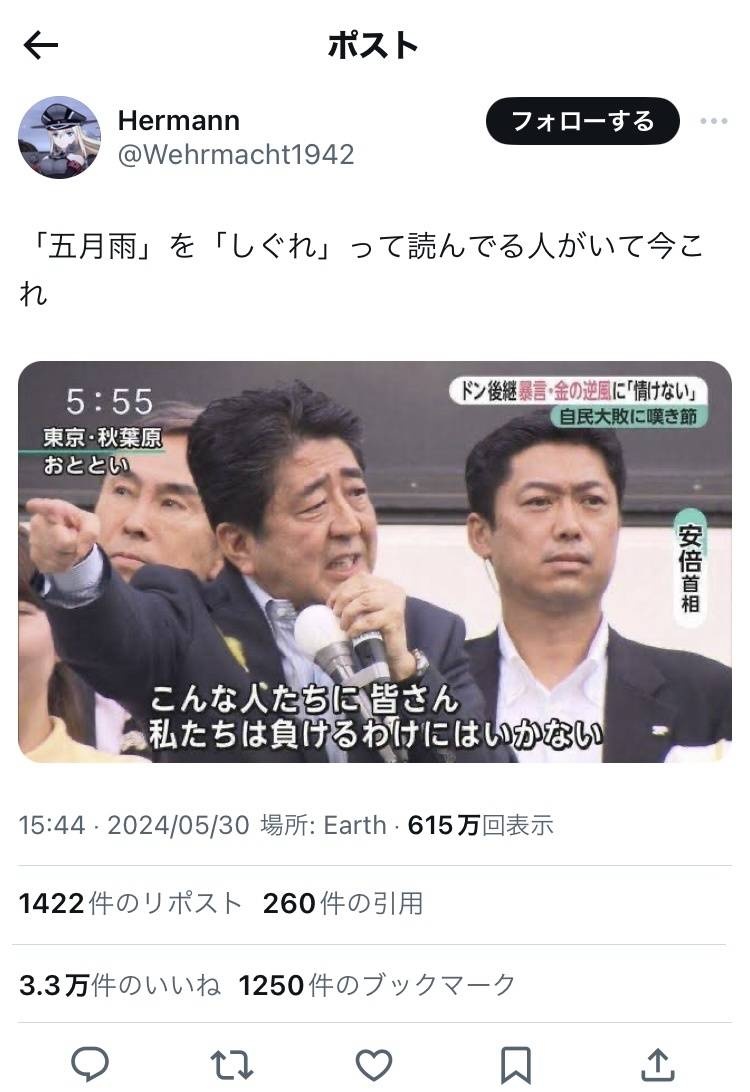Open the three-dot more options menu
Viewport: 750px width, 1092px height.
(714, 121)
